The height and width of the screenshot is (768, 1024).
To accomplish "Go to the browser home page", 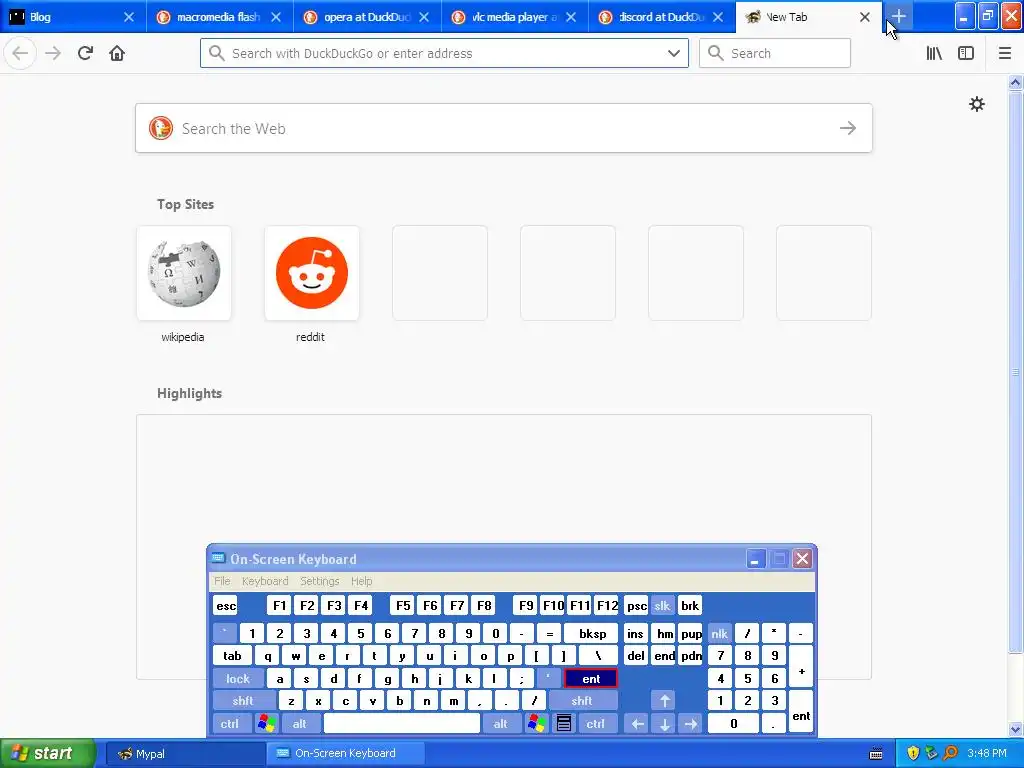I will tap(117, 53).
